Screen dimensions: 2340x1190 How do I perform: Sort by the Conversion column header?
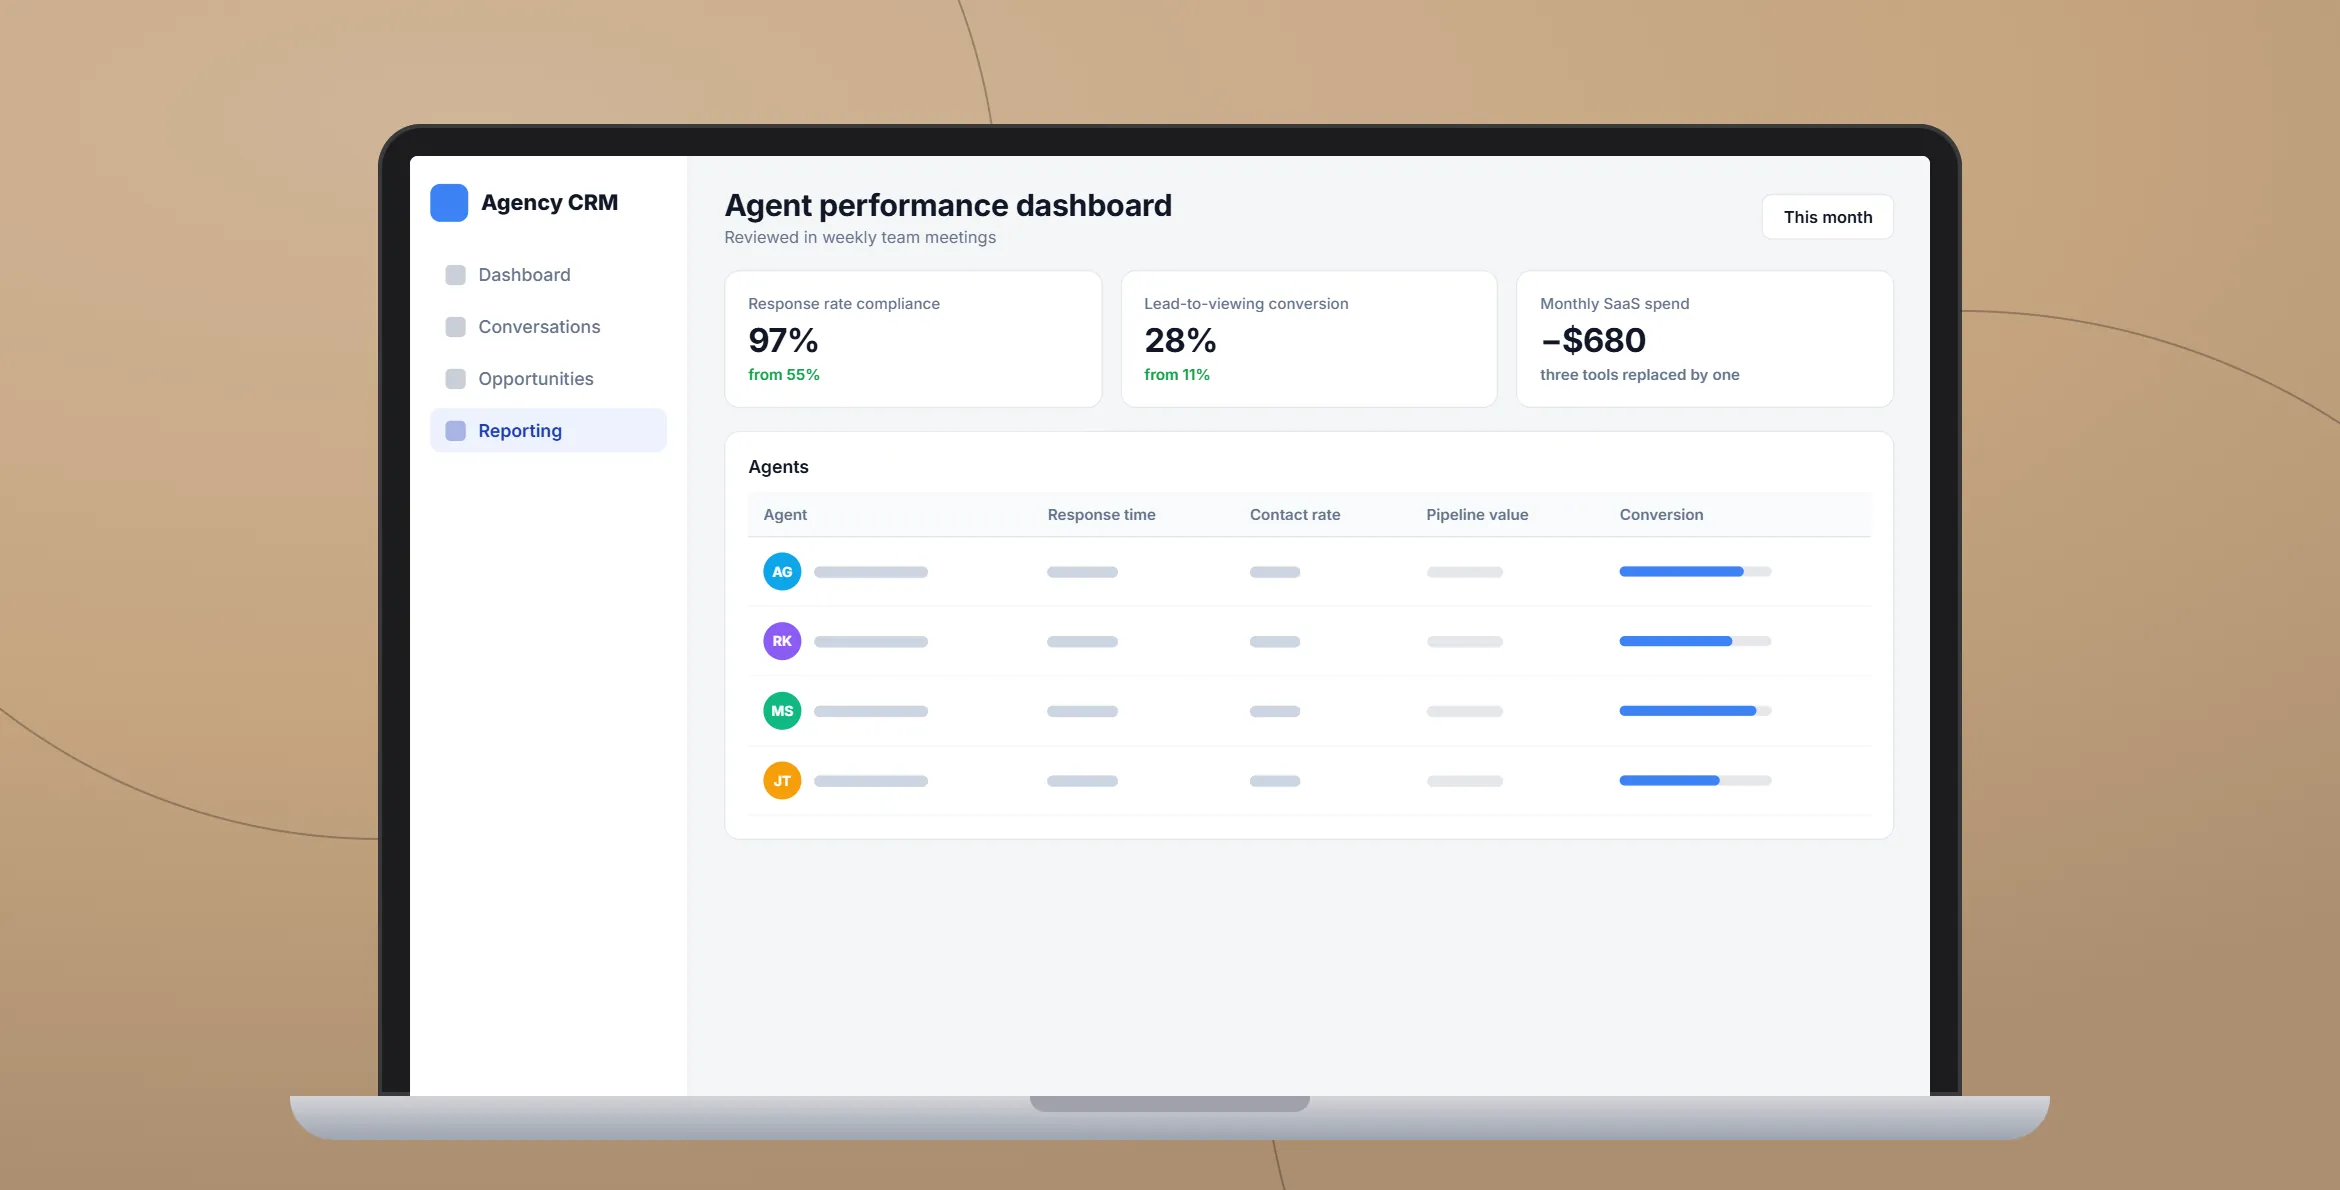tap(1661, 515)
